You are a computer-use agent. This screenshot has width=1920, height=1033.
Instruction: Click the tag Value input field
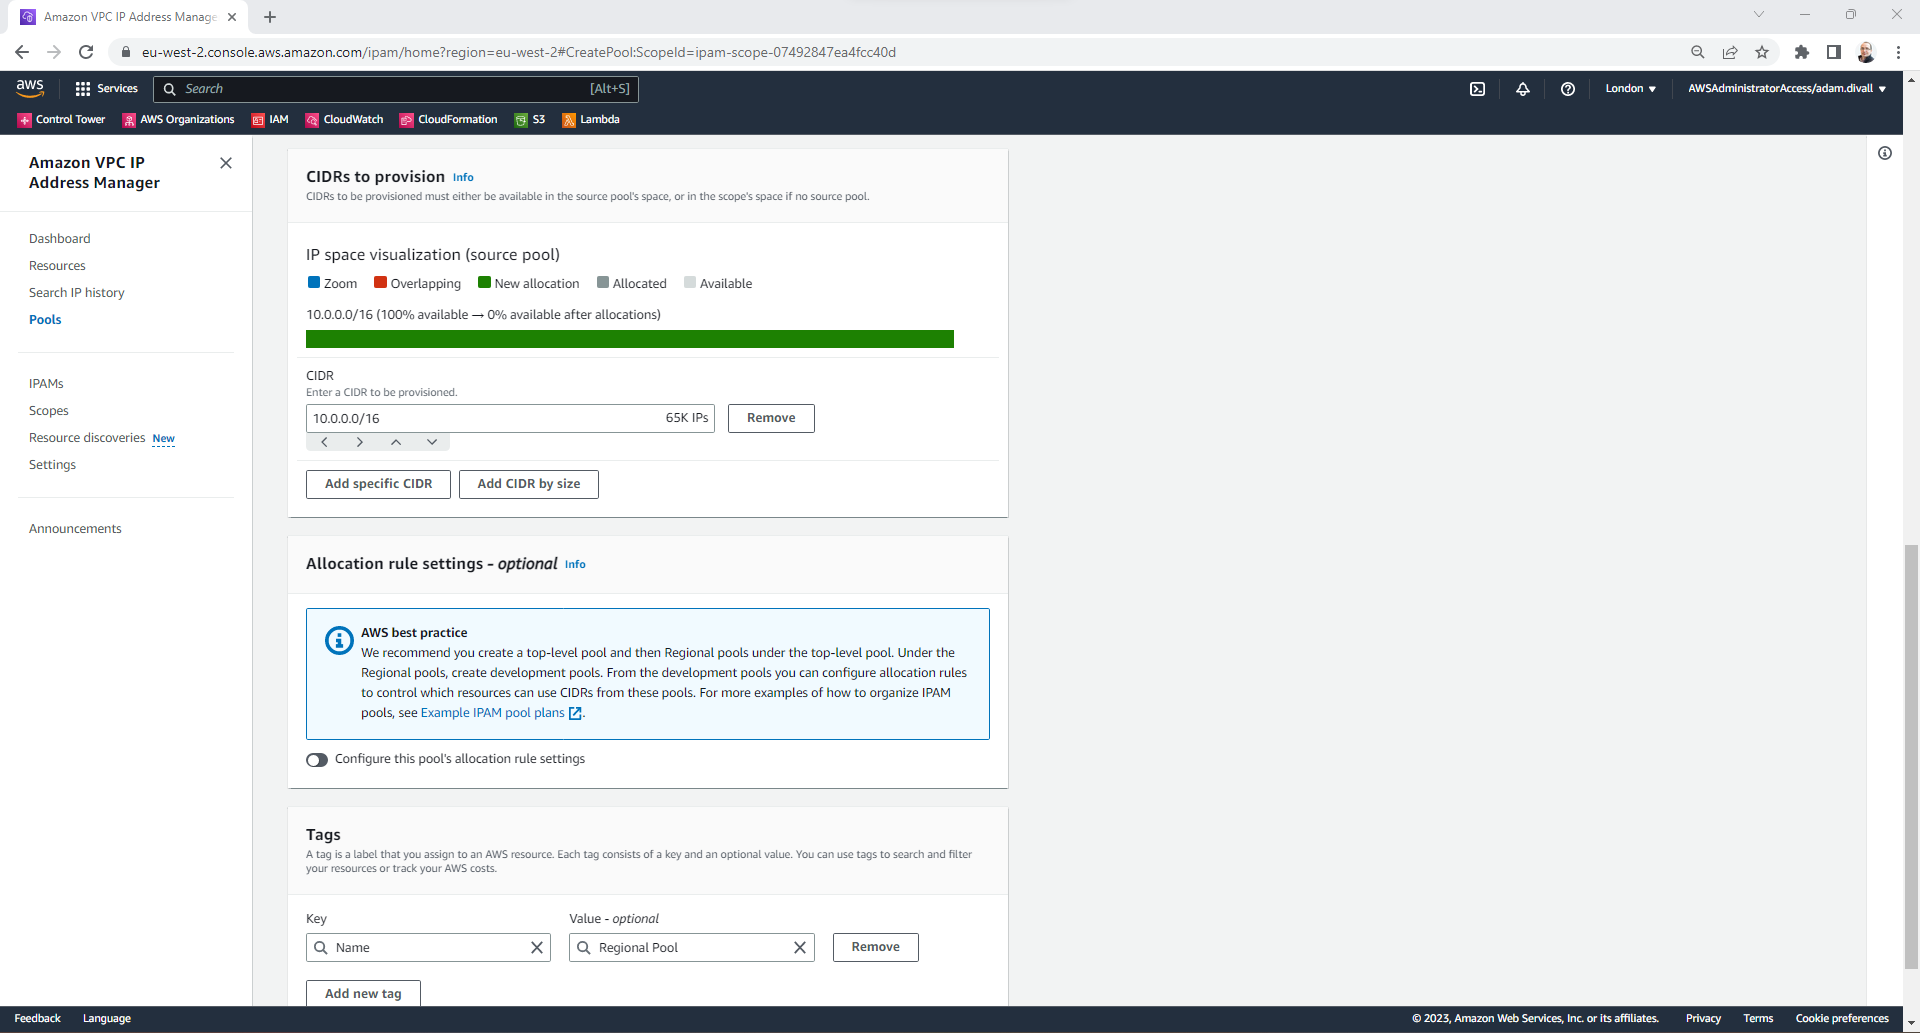click(x=692, y=947)
